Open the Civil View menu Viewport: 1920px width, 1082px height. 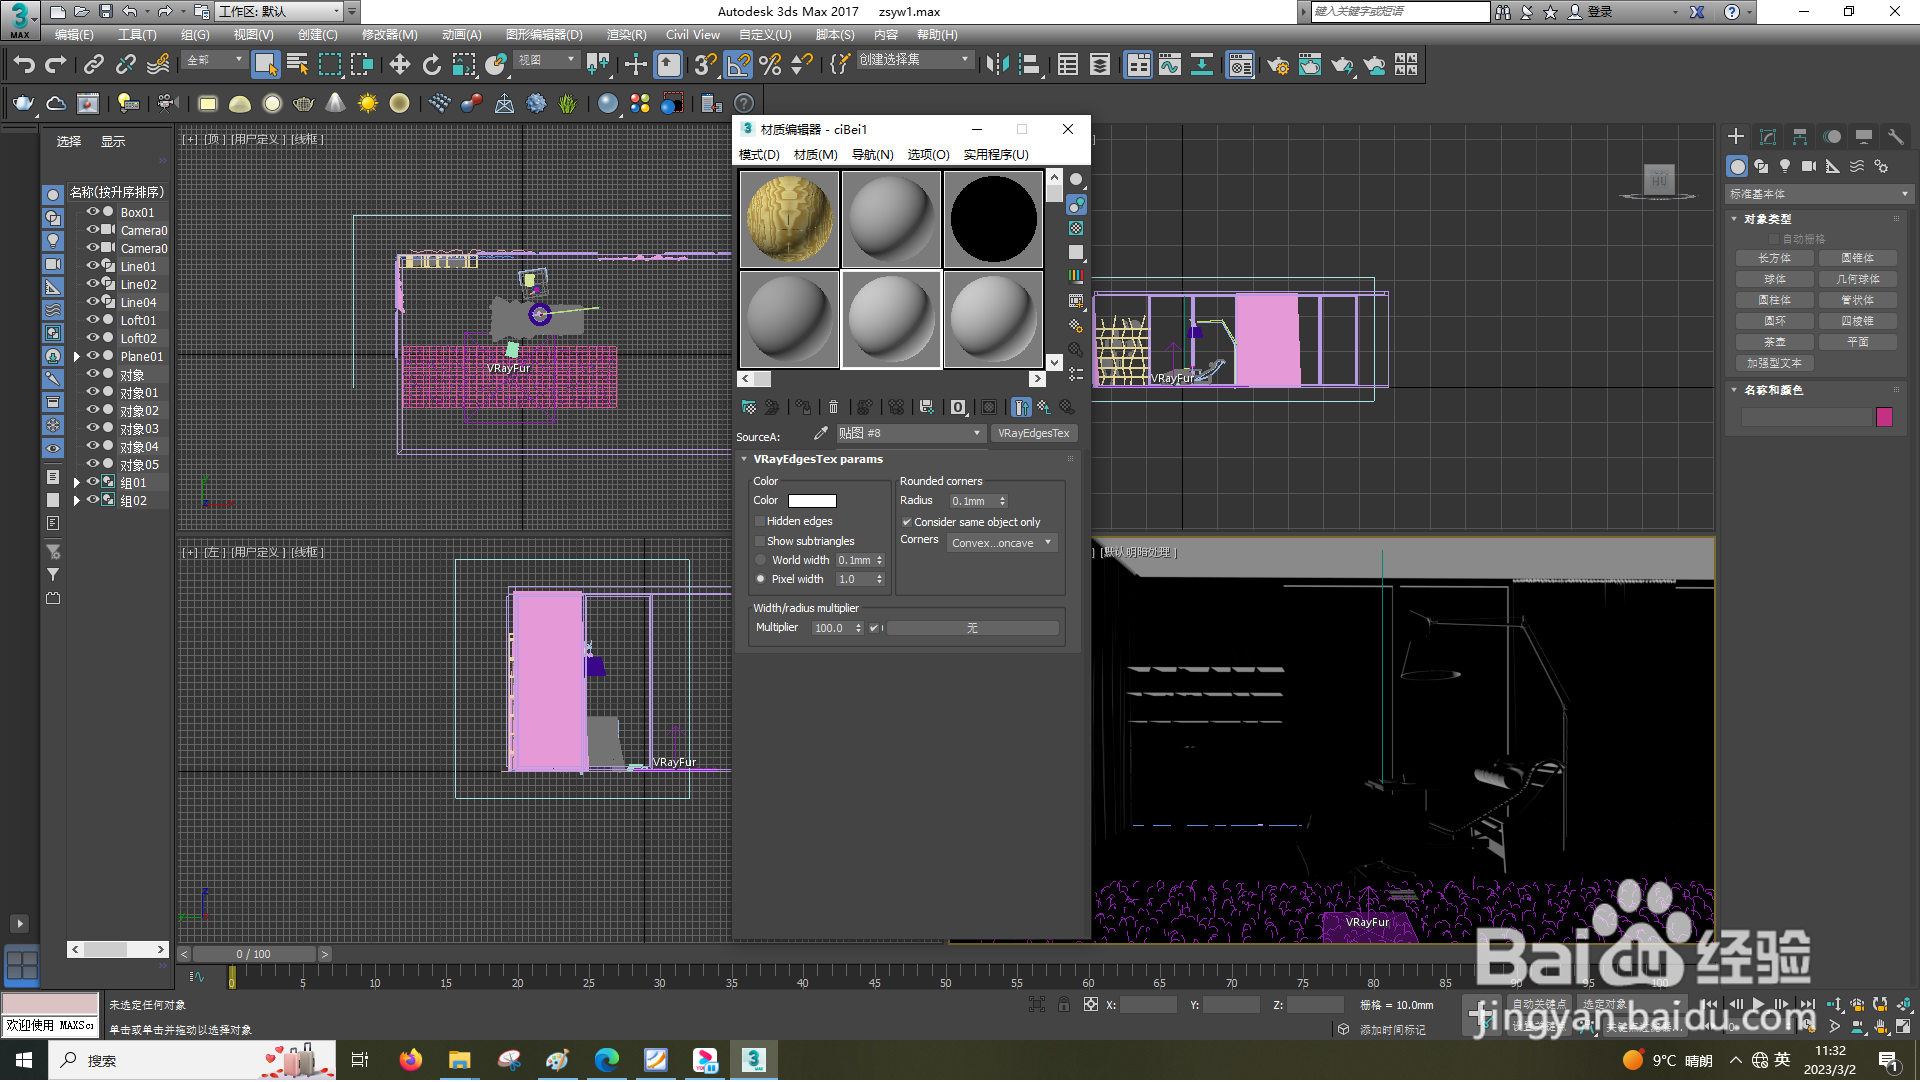coord(692,35)
